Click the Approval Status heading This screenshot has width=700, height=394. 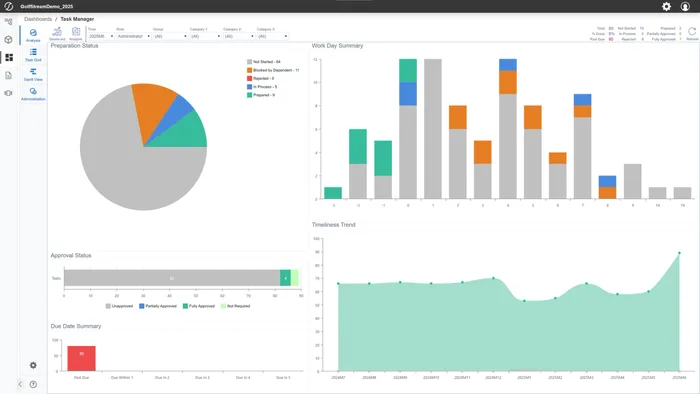(71, 255)
